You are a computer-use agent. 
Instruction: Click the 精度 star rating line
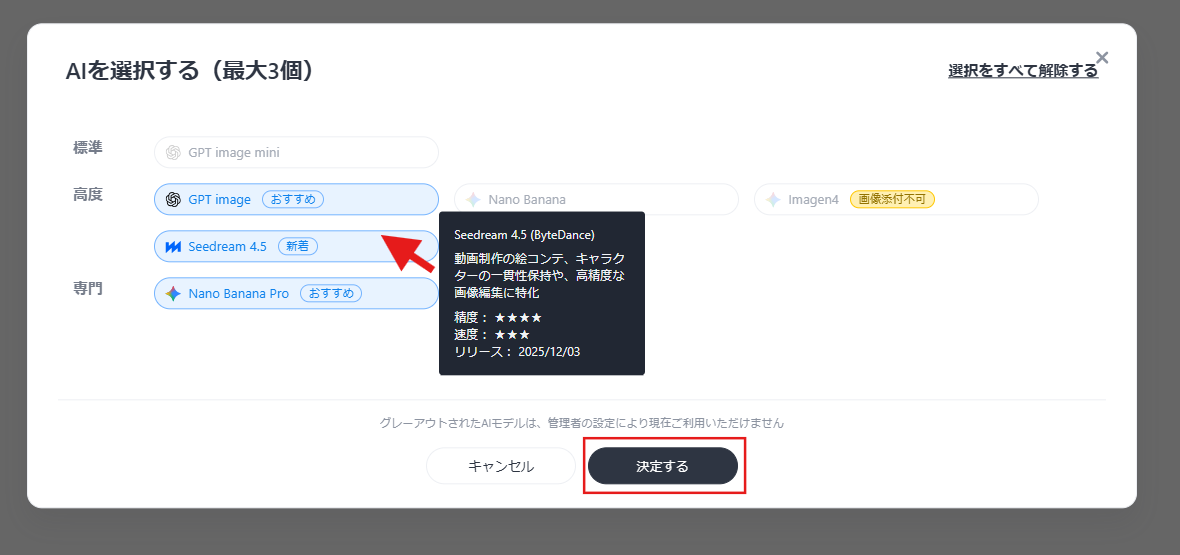[498, 318]
